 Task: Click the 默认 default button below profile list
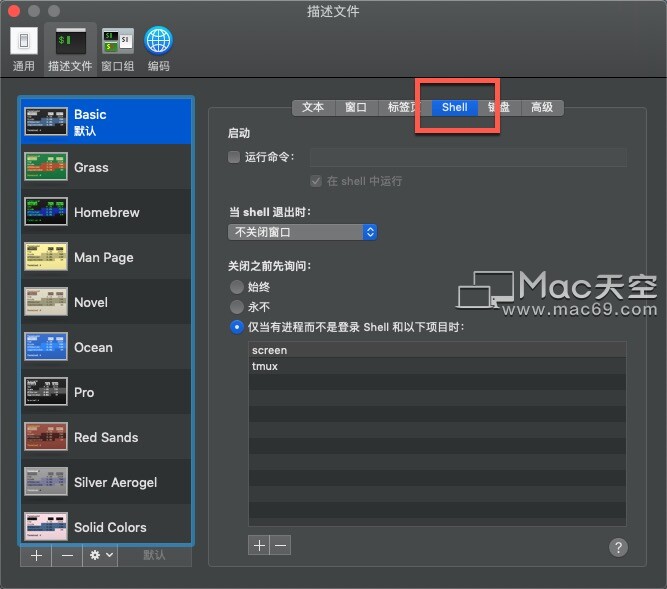pyautogui.click(x=154, y=555)
